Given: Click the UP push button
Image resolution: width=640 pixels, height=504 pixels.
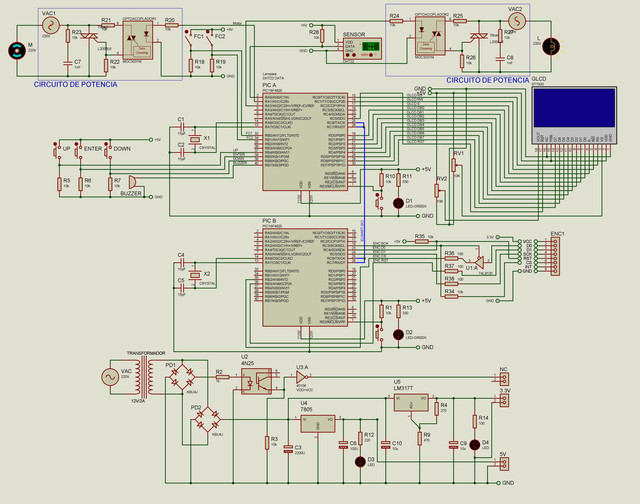Looking at the screenshot, I should point(57,151).
